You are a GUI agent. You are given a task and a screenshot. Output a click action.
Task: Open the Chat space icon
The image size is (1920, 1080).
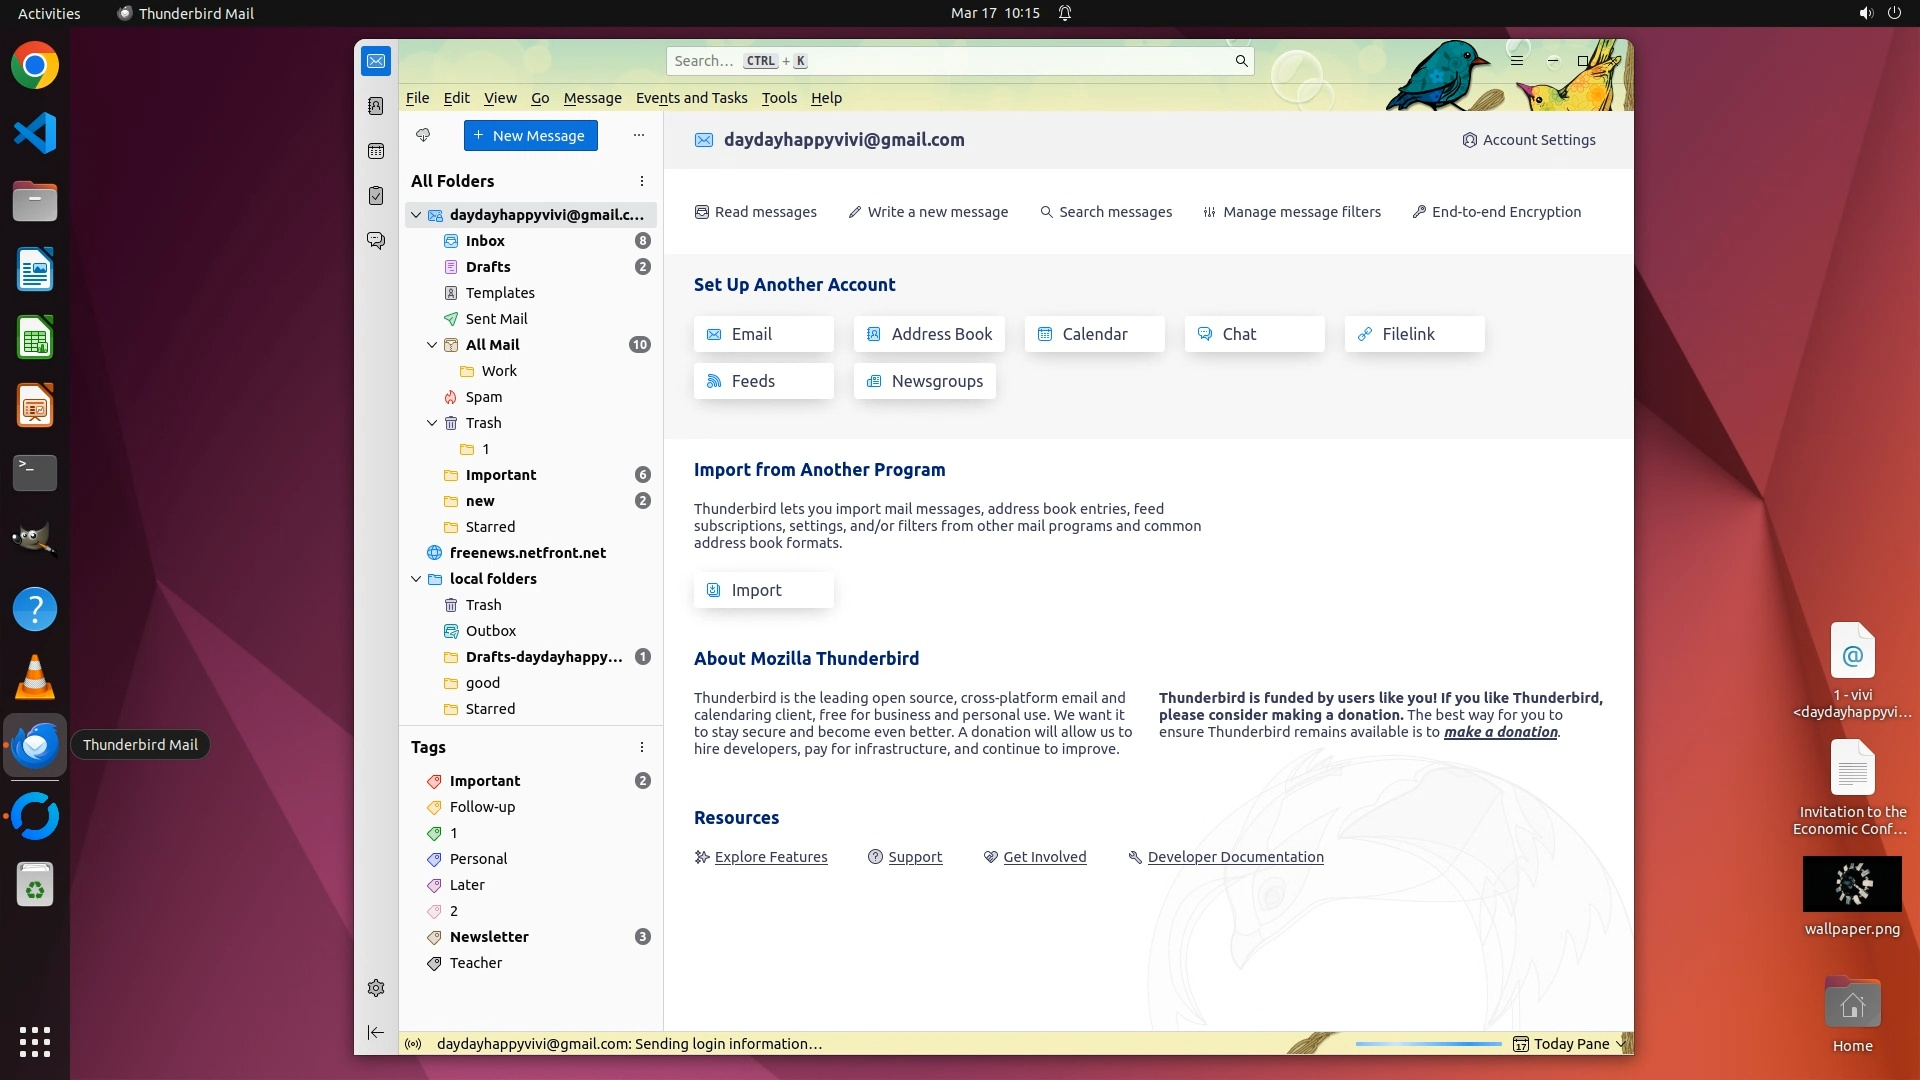coord(376,241)
